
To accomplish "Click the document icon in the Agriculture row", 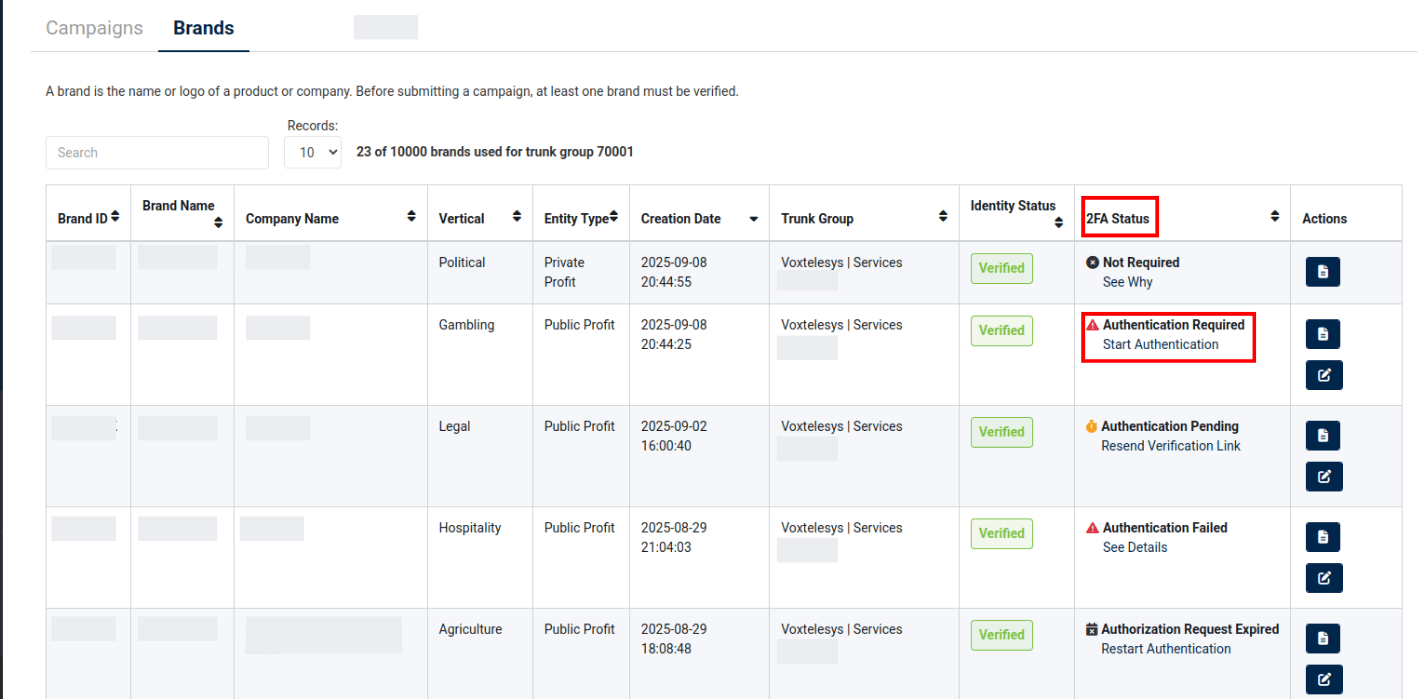I will coord(1323,638).
